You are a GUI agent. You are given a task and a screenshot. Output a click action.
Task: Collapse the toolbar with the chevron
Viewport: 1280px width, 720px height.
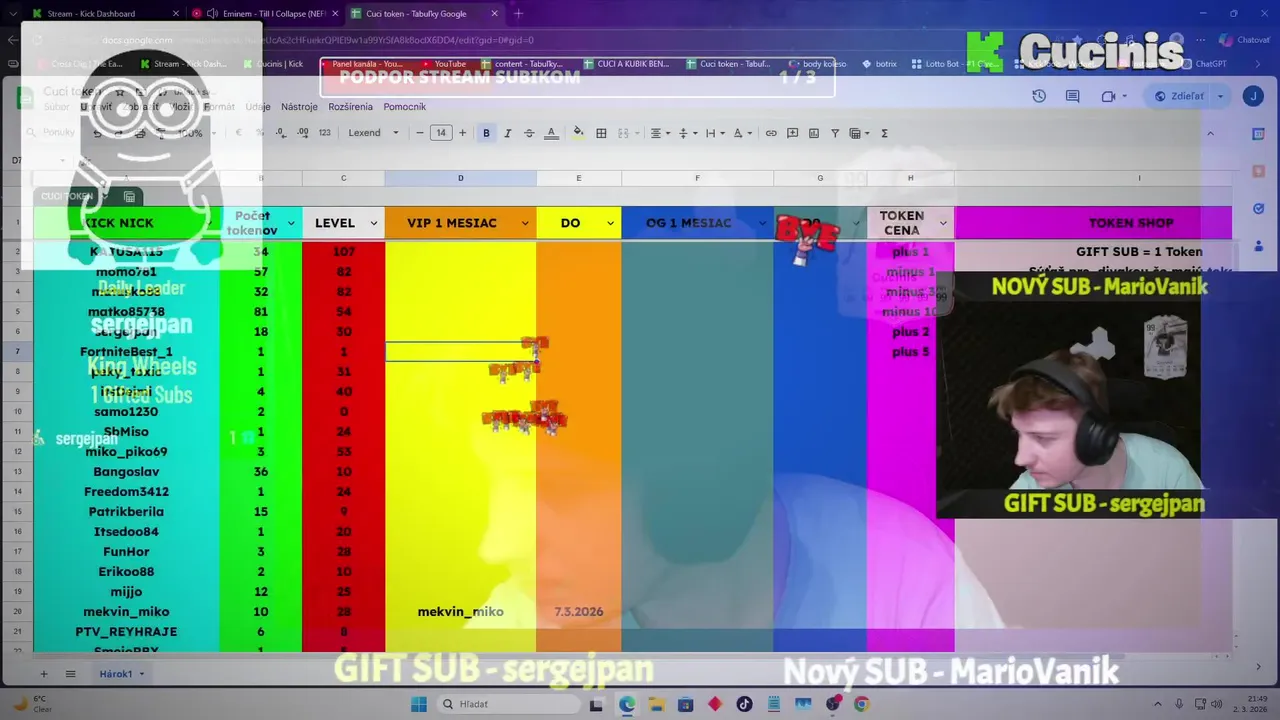tap(1210, 133)
